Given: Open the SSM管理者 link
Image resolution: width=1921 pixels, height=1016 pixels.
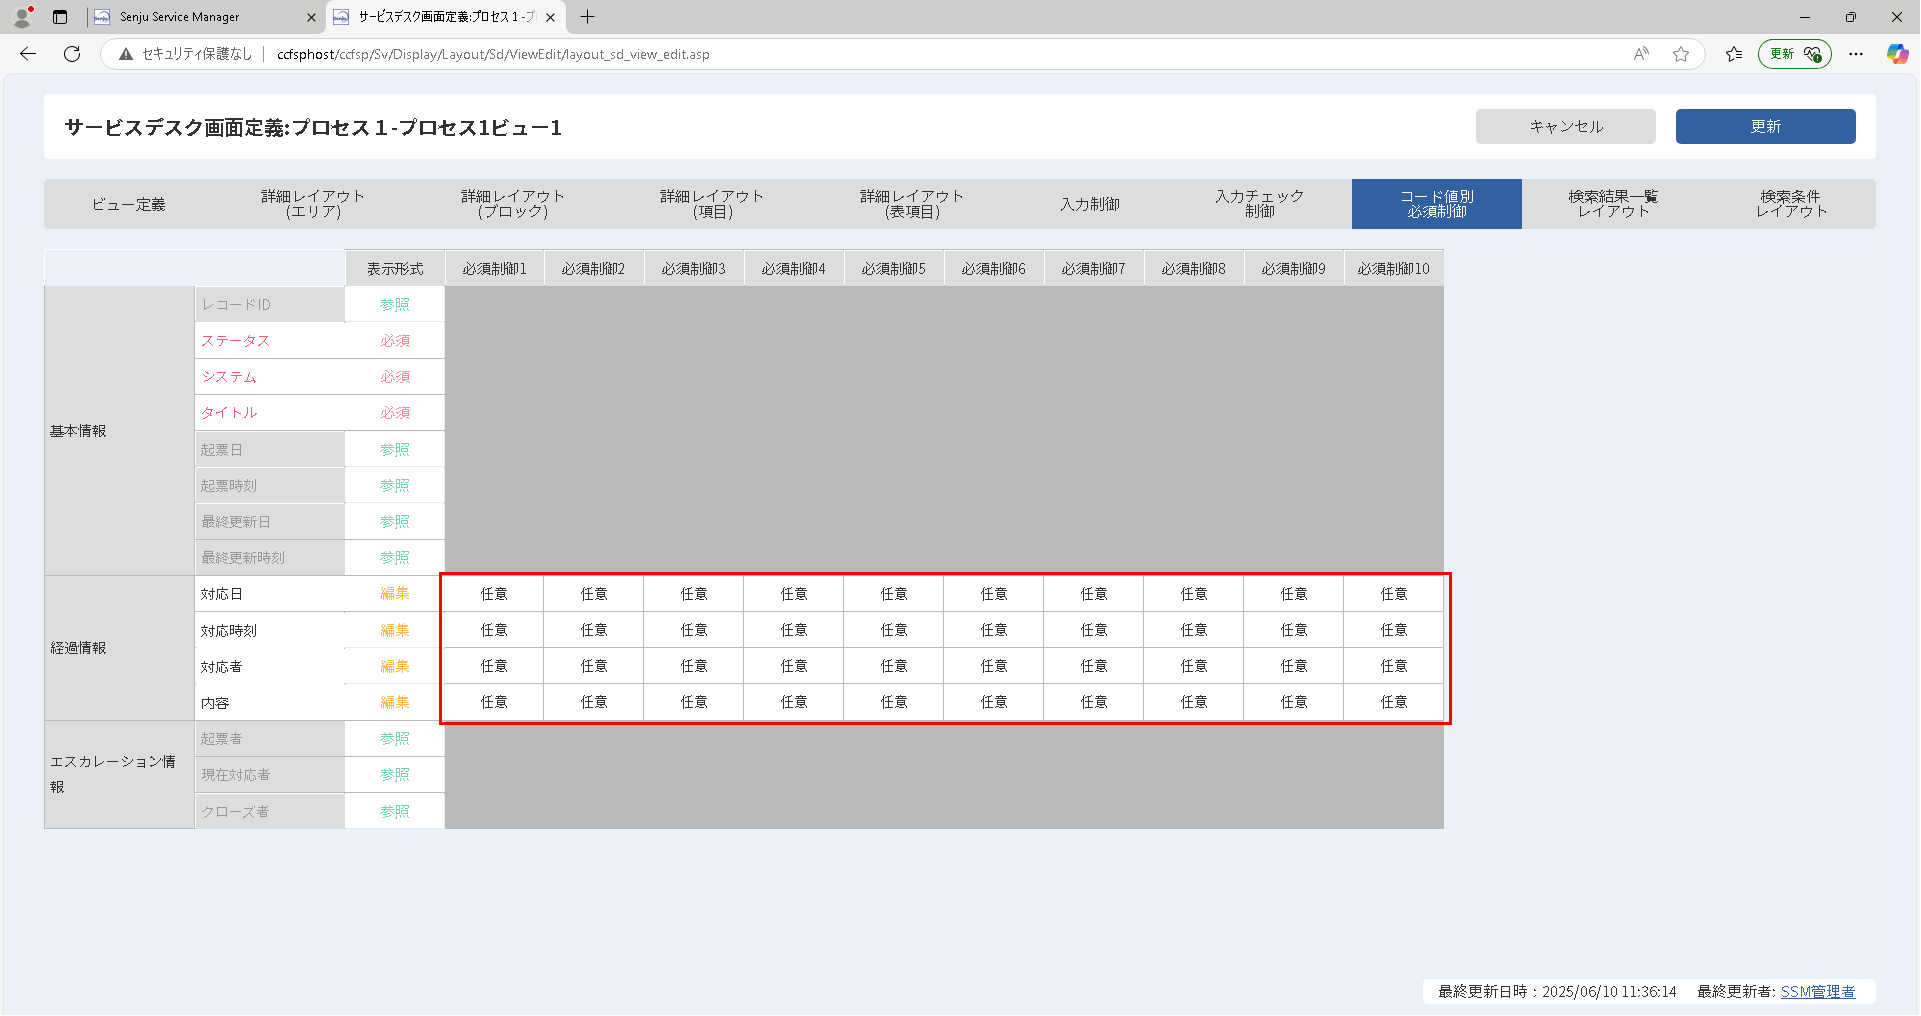Looking at the screenshot, I should point(1817,992).
